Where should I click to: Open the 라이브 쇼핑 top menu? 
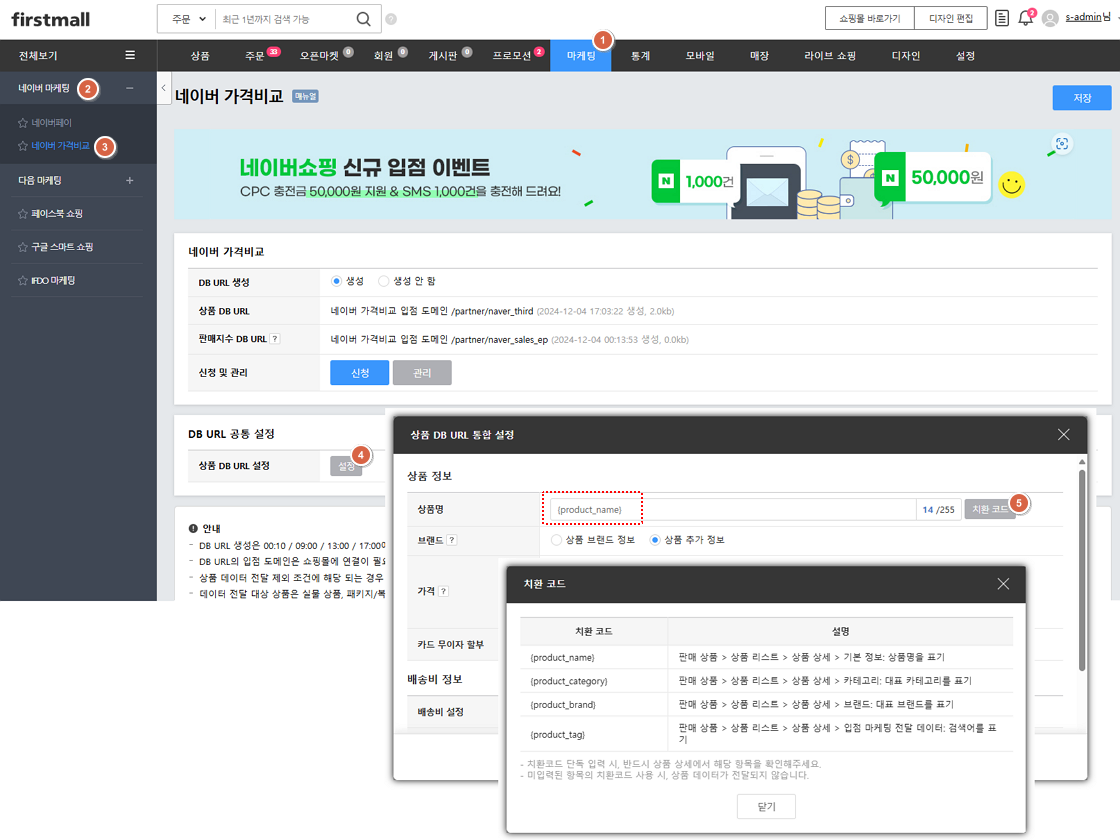click(x=830, y=56)
